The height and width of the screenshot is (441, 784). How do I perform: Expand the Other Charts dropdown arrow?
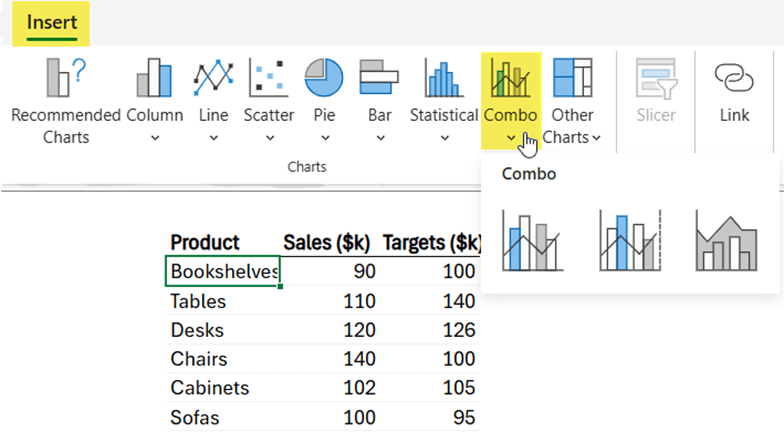point(596,138)
